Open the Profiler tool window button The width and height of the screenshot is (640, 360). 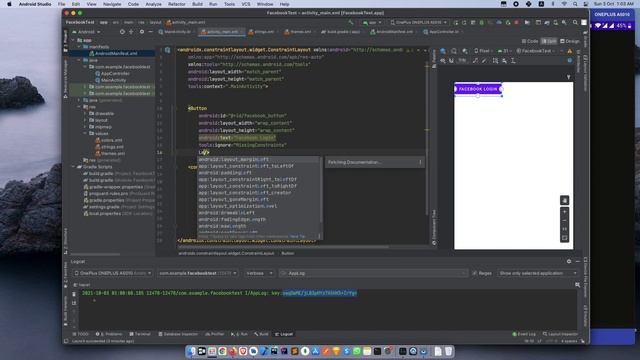pyautogui.click(x=215, y=334)
